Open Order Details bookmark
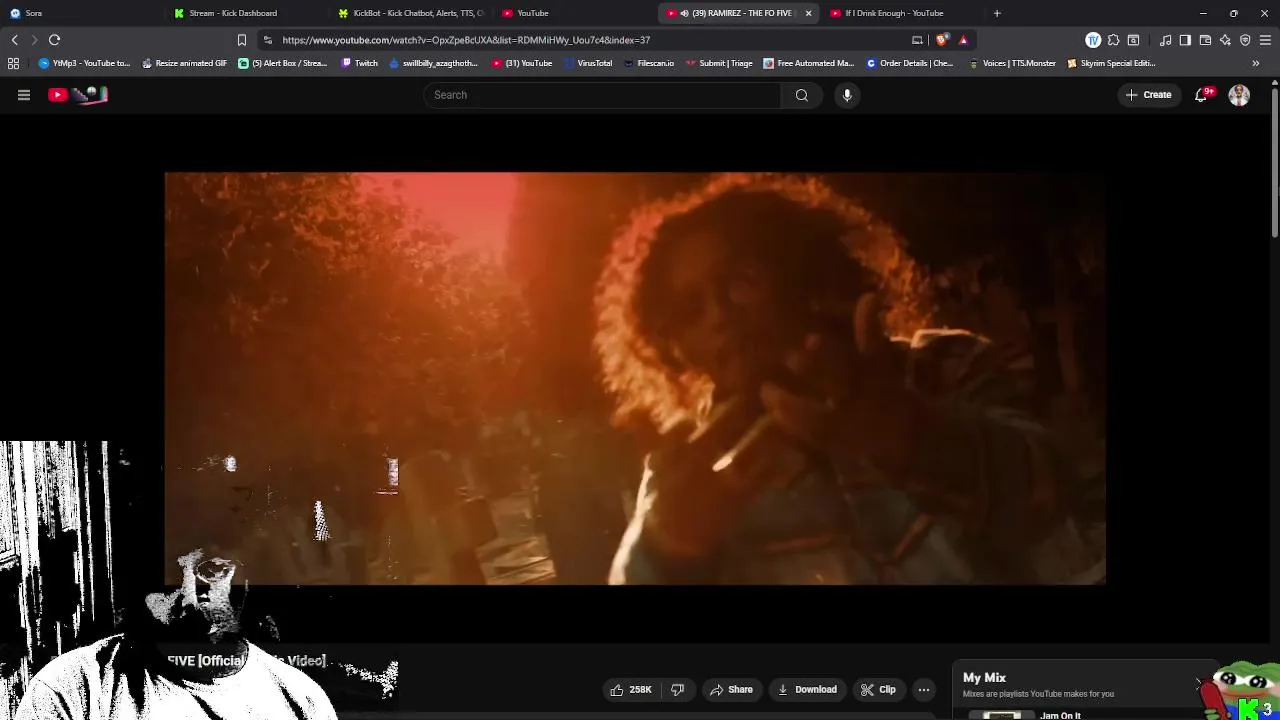This screenshot has height=720, width=1280. tap(909, 63)
